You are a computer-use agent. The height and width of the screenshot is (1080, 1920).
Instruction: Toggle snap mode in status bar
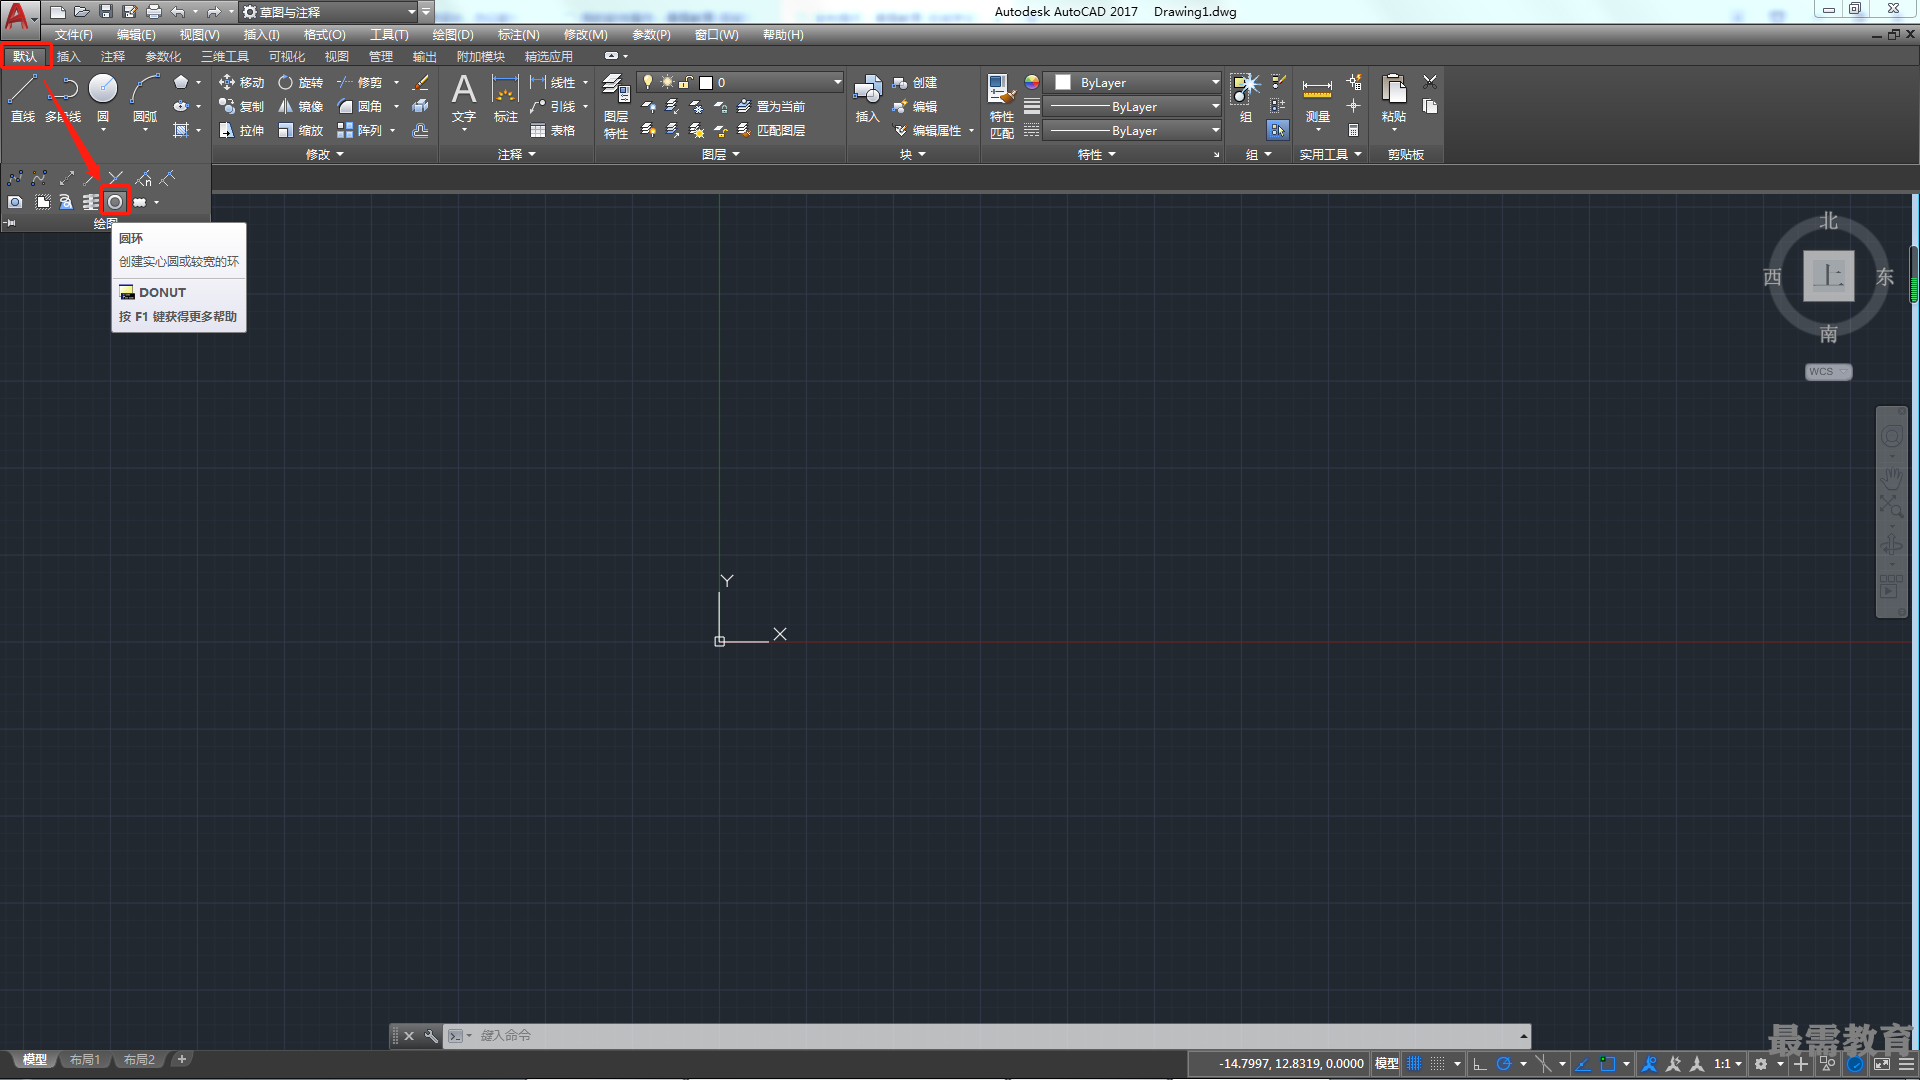[1437, 1064]
